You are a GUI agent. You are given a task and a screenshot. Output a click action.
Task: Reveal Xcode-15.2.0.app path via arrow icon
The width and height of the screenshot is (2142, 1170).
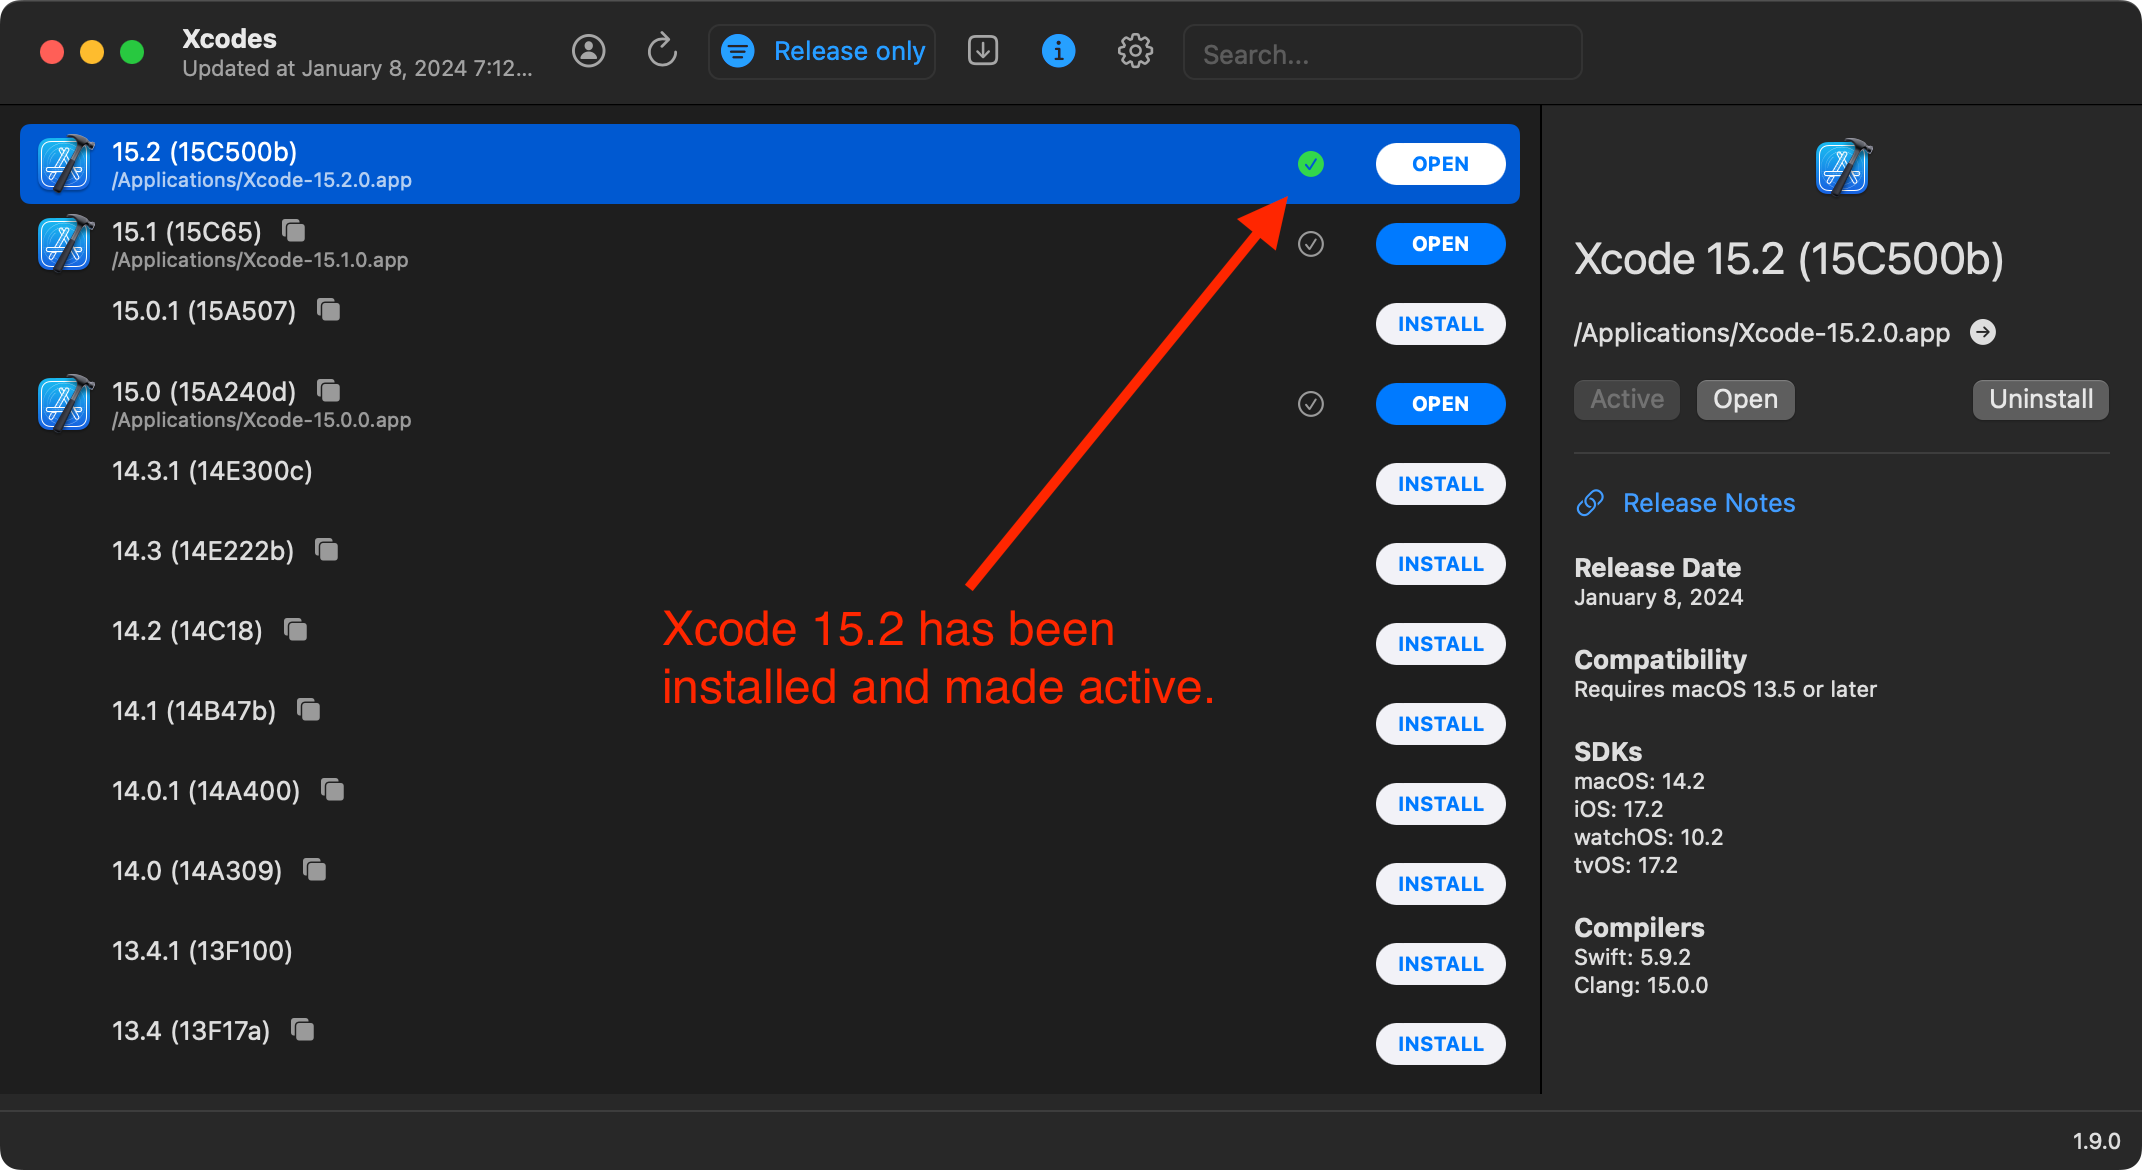(x=1985, y=332)
